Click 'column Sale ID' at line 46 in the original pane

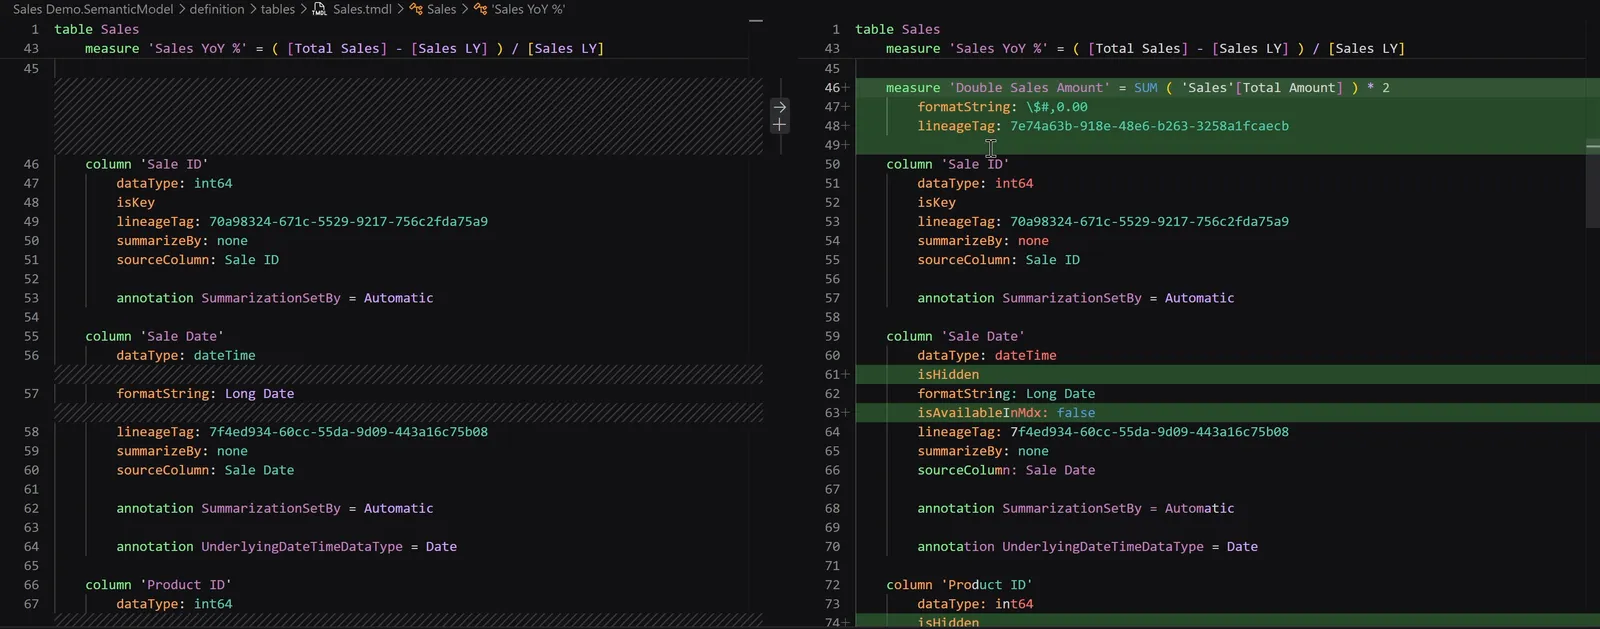[146, 164]
